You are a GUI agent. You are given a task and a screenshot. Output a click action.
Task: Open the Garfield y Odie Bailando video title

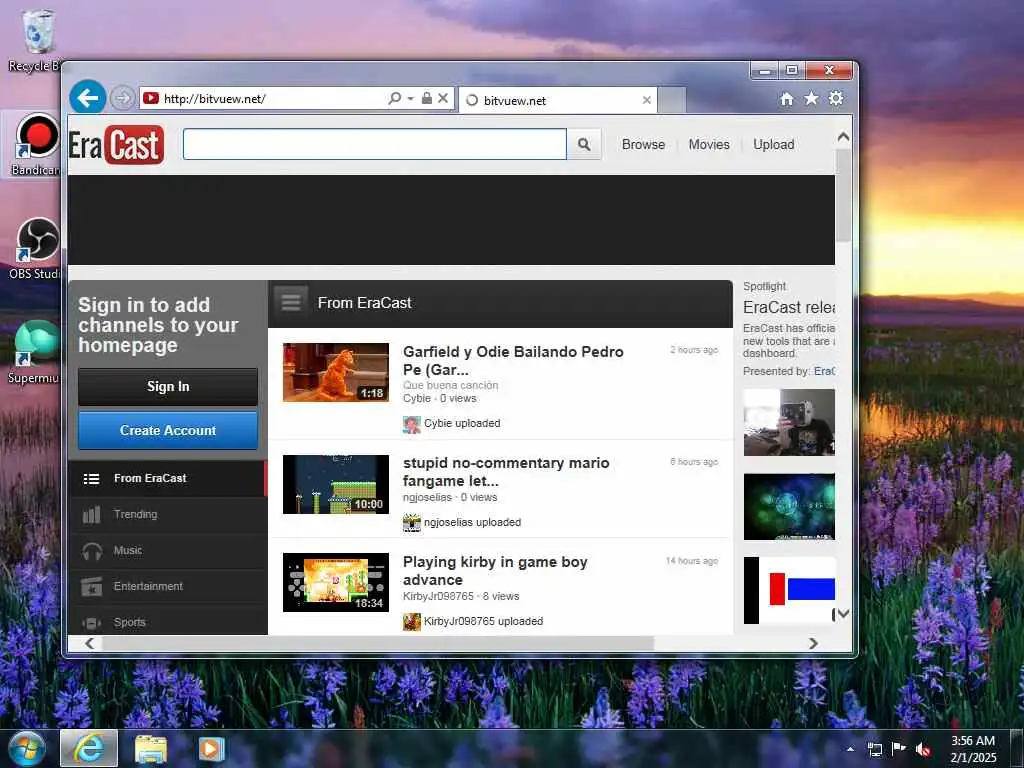513,360
